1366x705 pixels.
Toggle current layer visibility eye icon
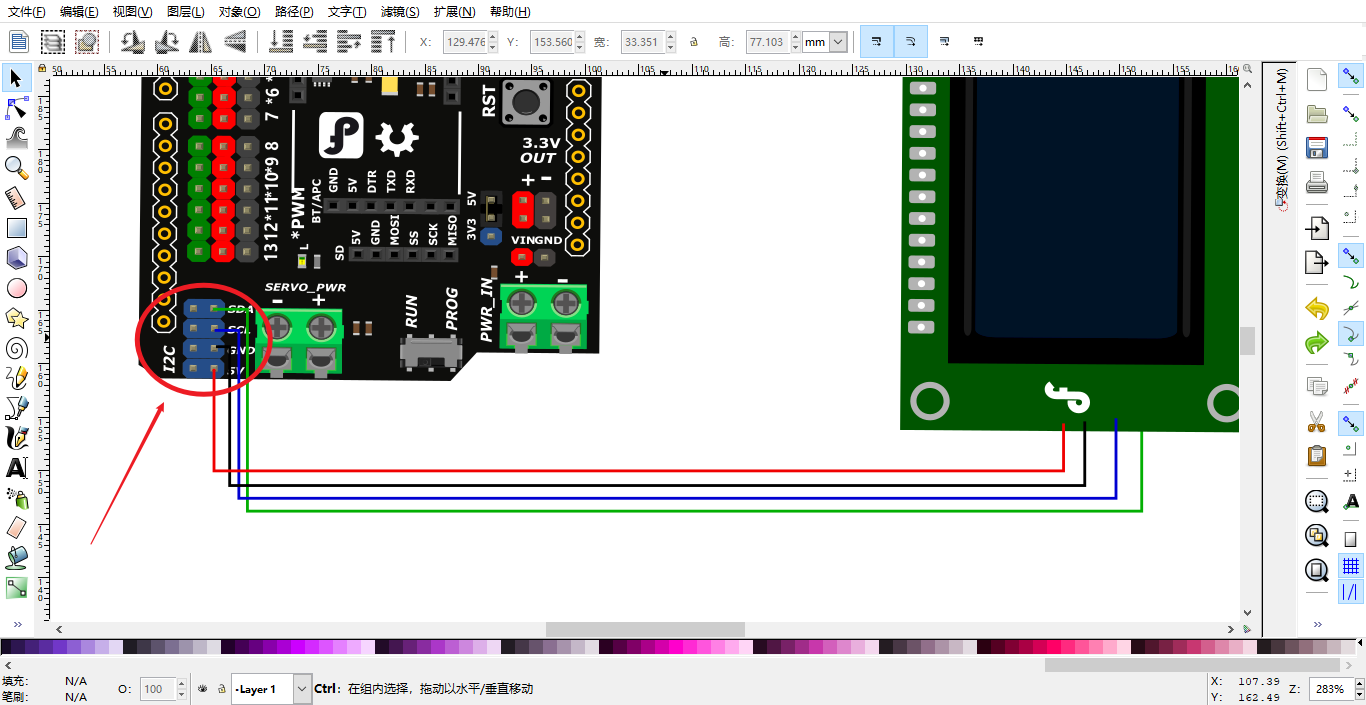click(203, 689)
